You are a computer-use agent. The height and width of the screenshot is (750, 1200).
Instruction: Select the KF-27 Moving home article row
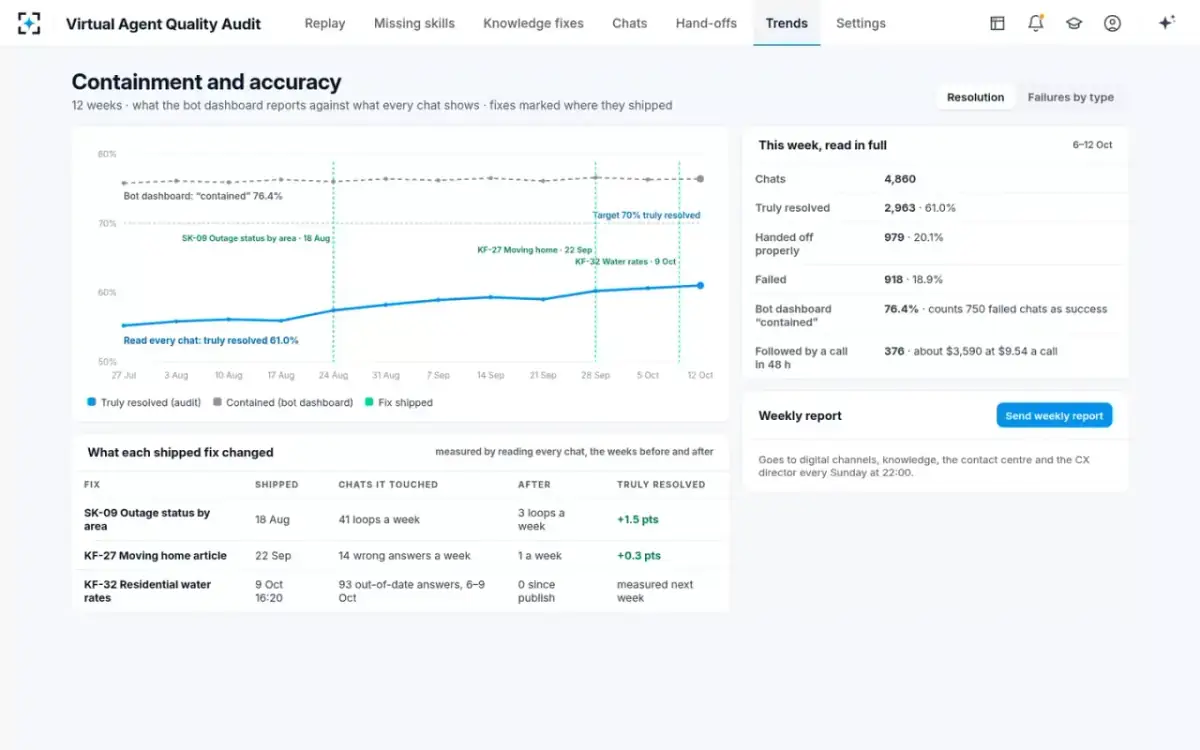pos(400,555)
